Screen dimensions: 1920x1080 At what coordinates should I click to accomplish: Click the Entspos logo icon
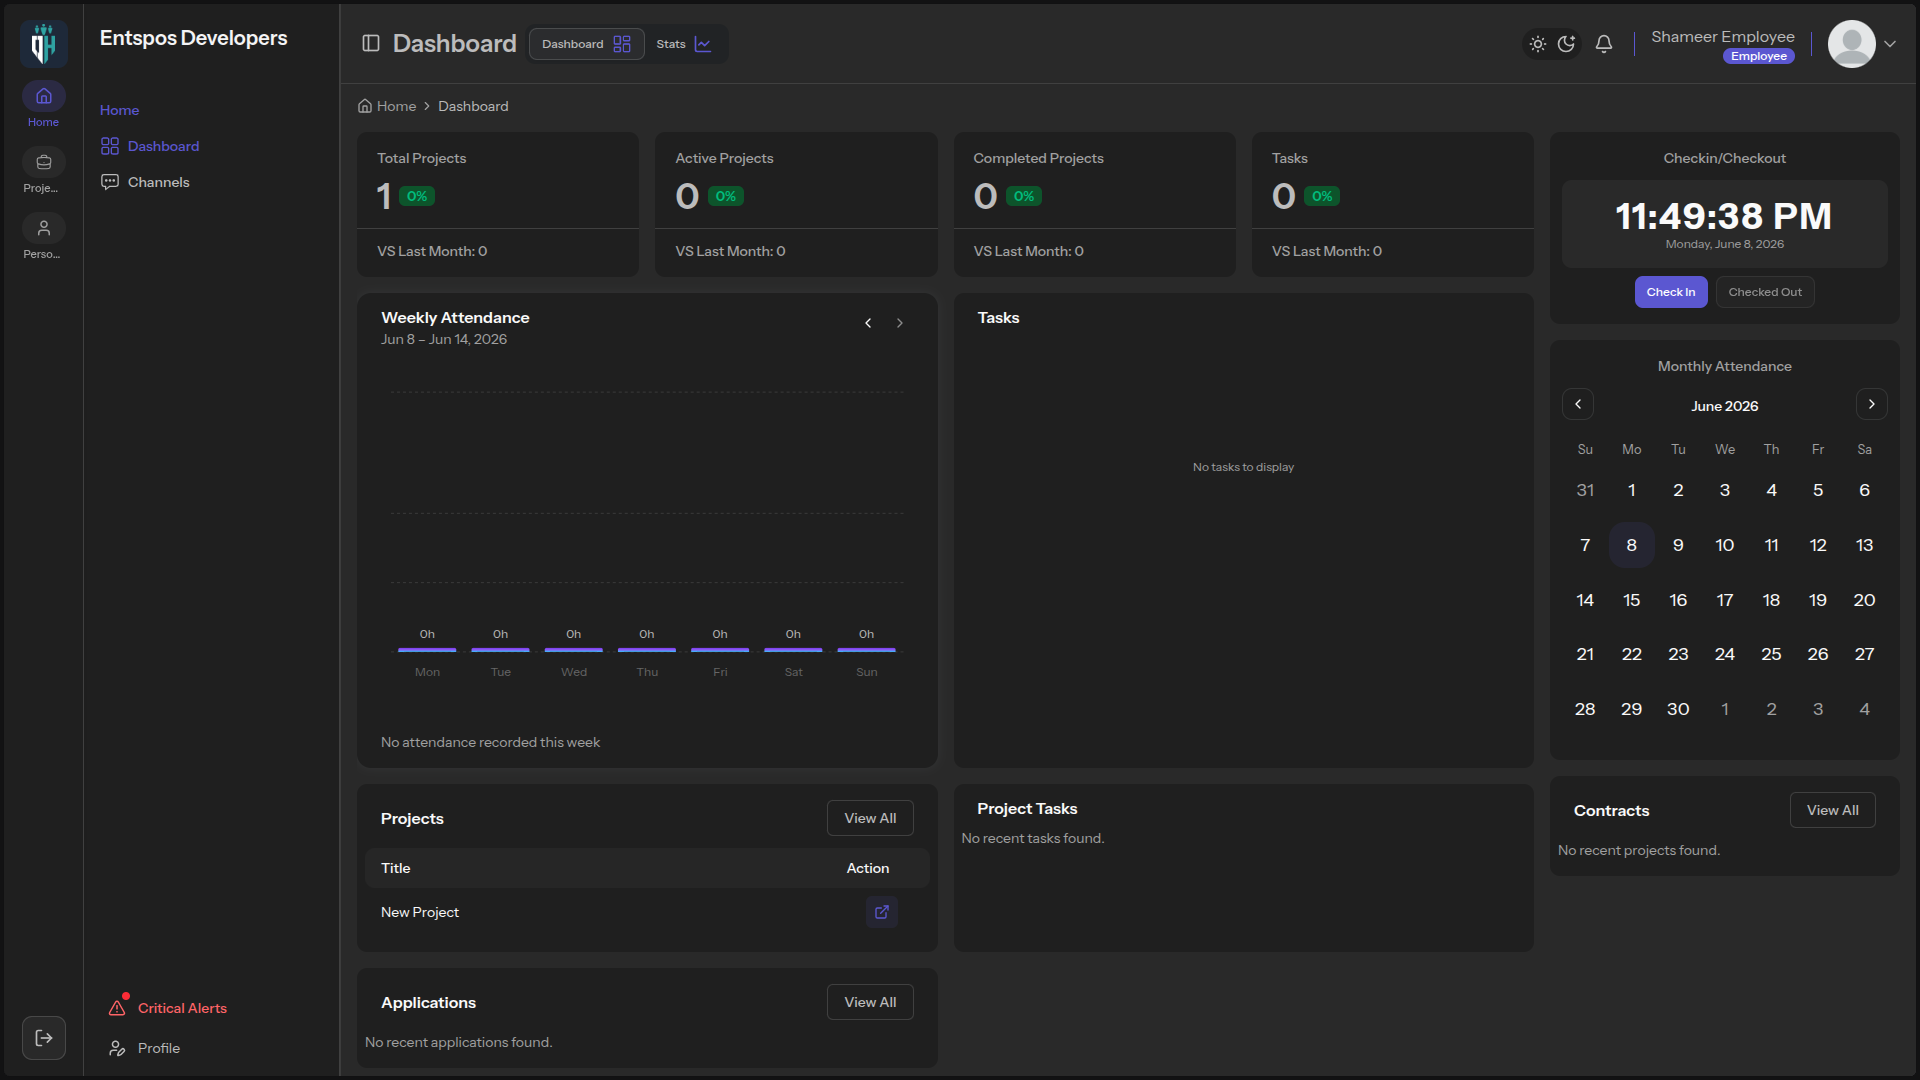[43, 44]
